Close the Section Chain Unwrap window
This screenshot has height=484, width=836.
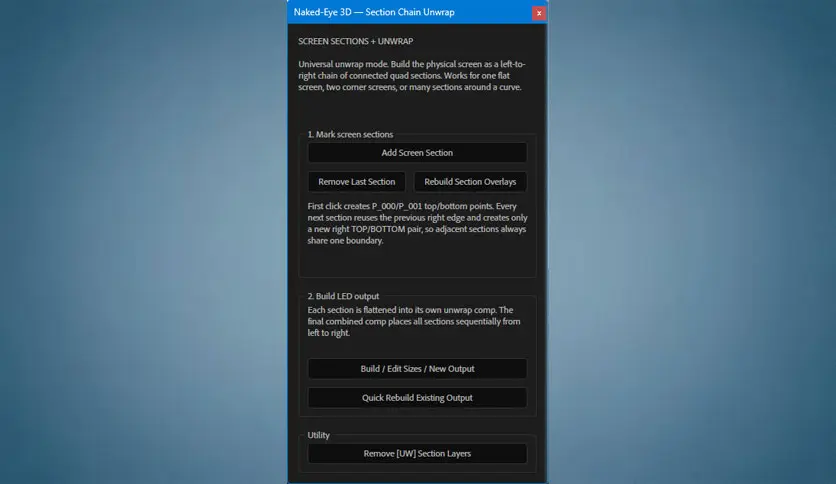[x=538, y=13]
